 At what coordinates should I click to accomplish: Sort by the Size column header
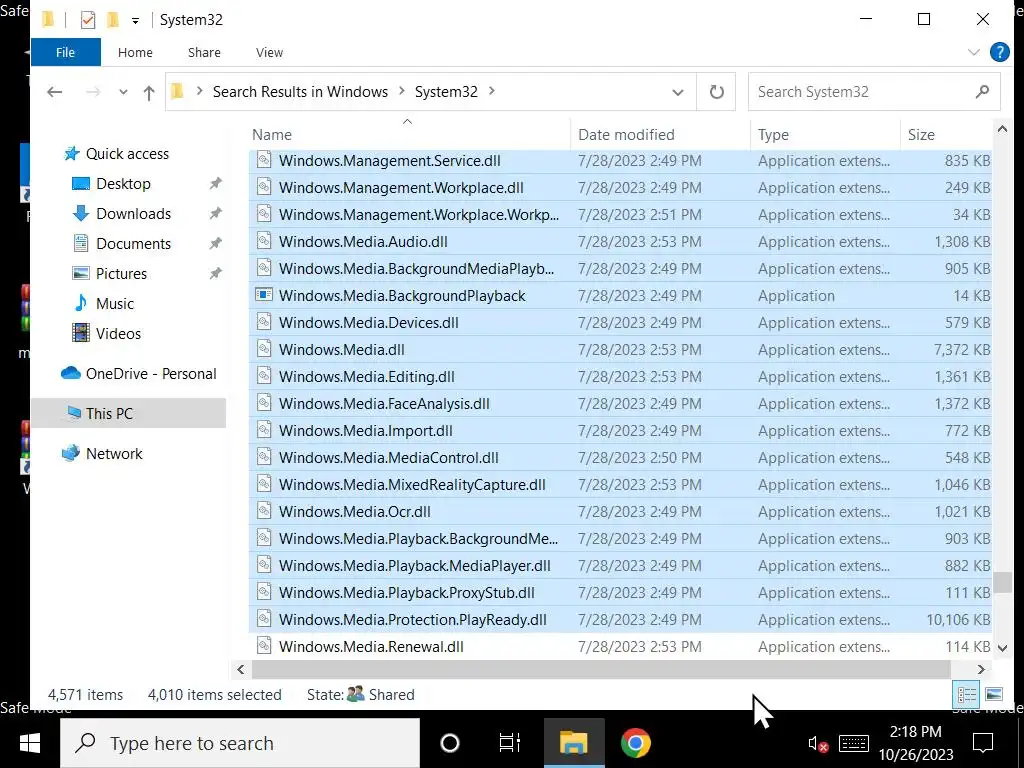pos(946,135)
